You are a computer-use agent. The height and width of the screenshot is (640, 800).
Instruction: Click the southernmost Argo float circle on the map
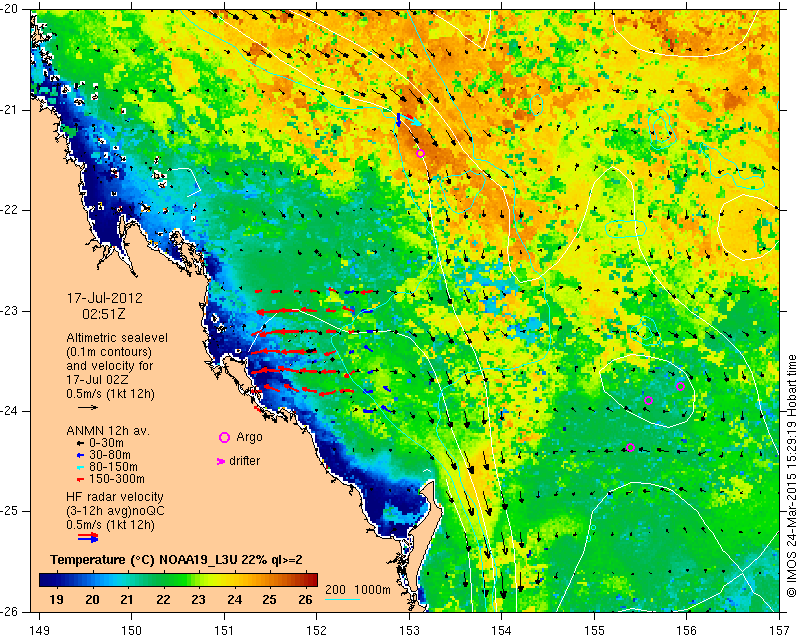click(x=630, y=448)
